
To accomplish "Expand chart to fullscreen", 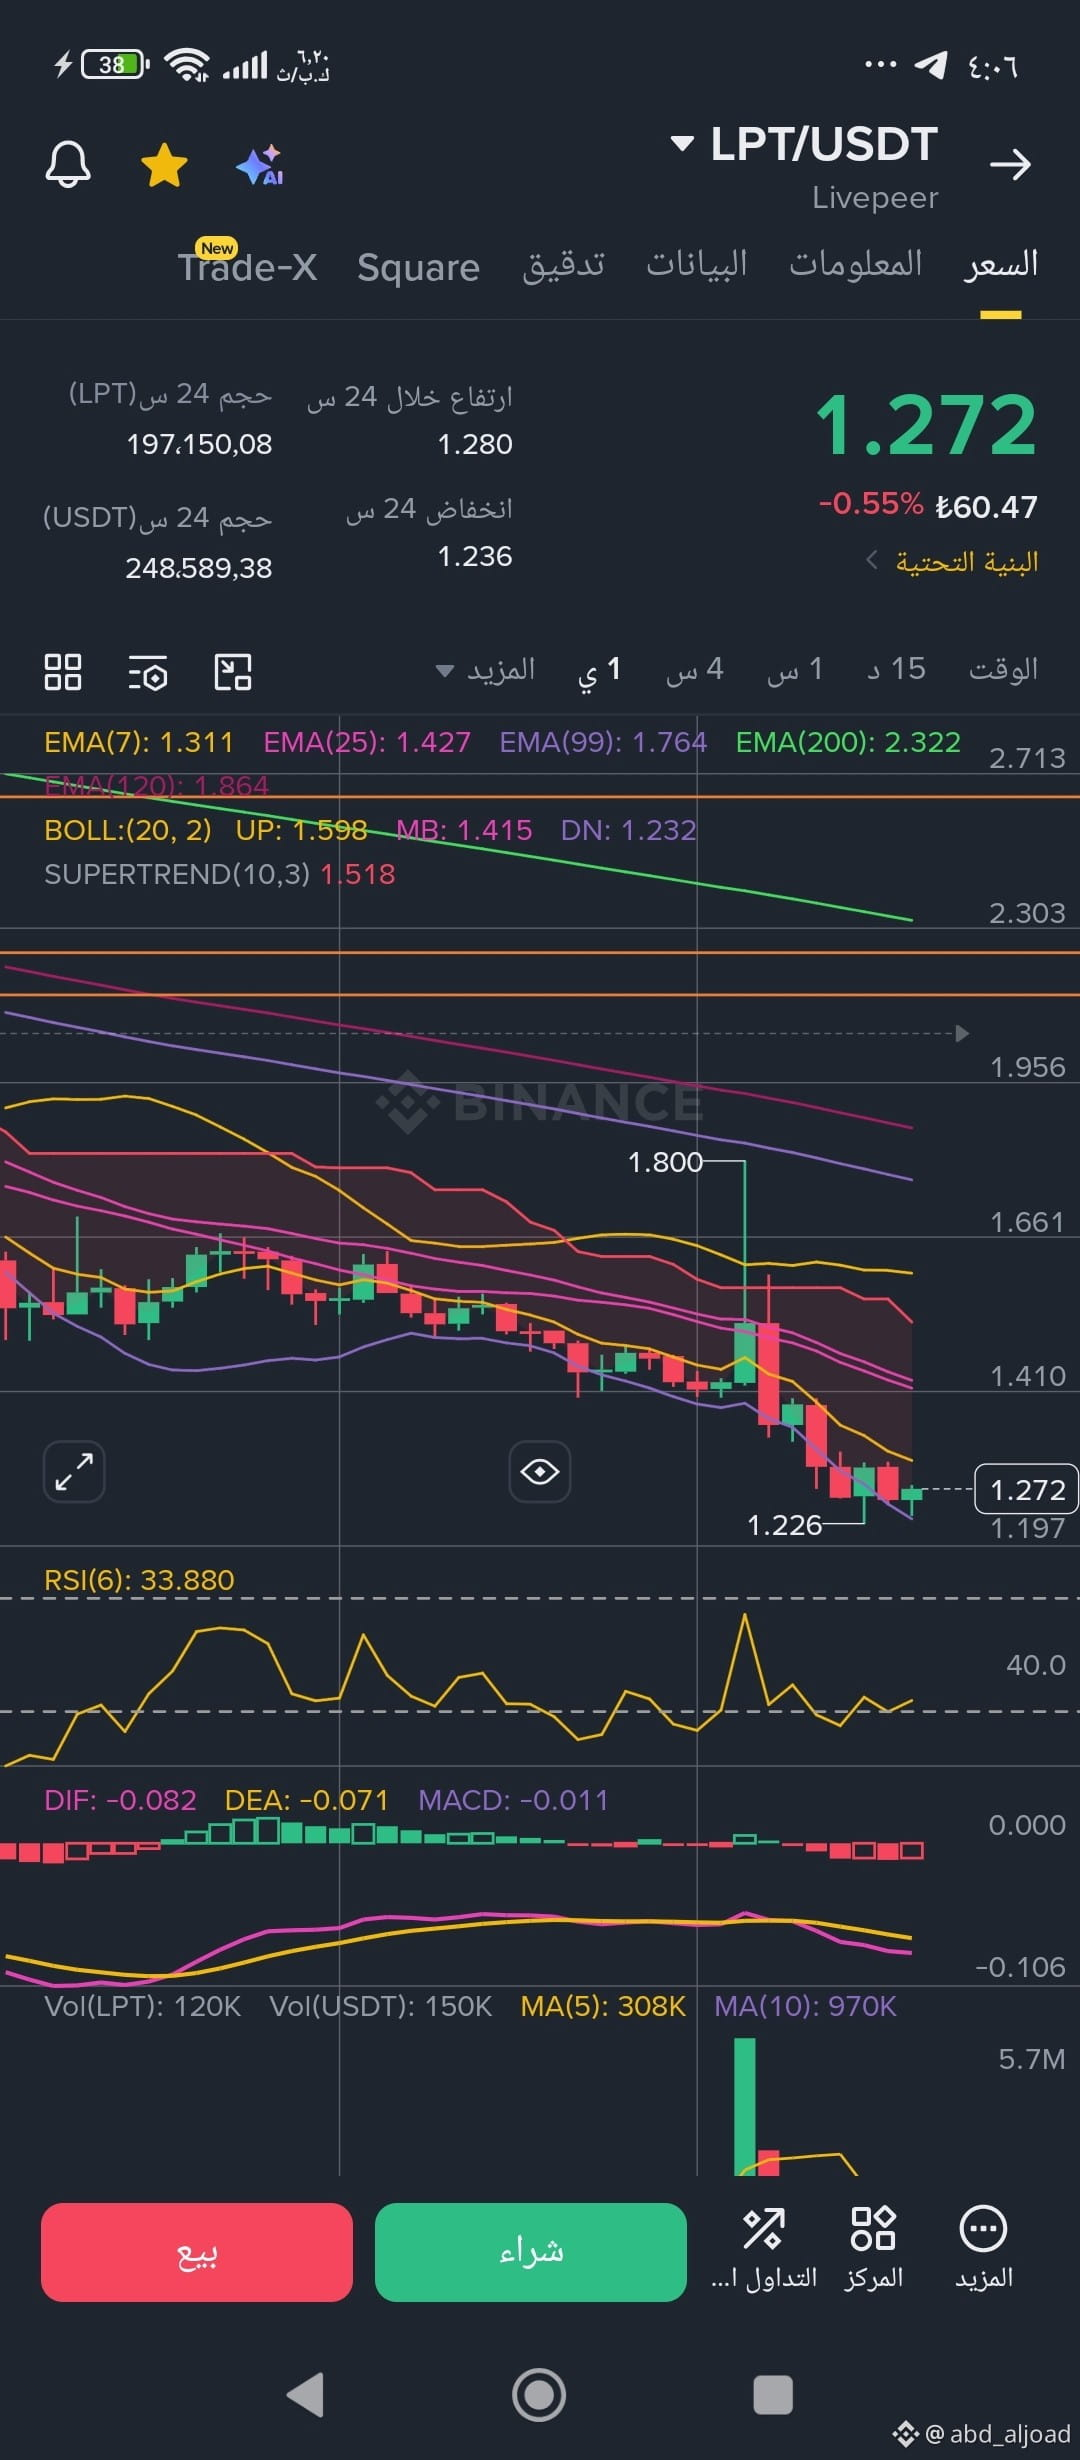I will [74, 1471].
